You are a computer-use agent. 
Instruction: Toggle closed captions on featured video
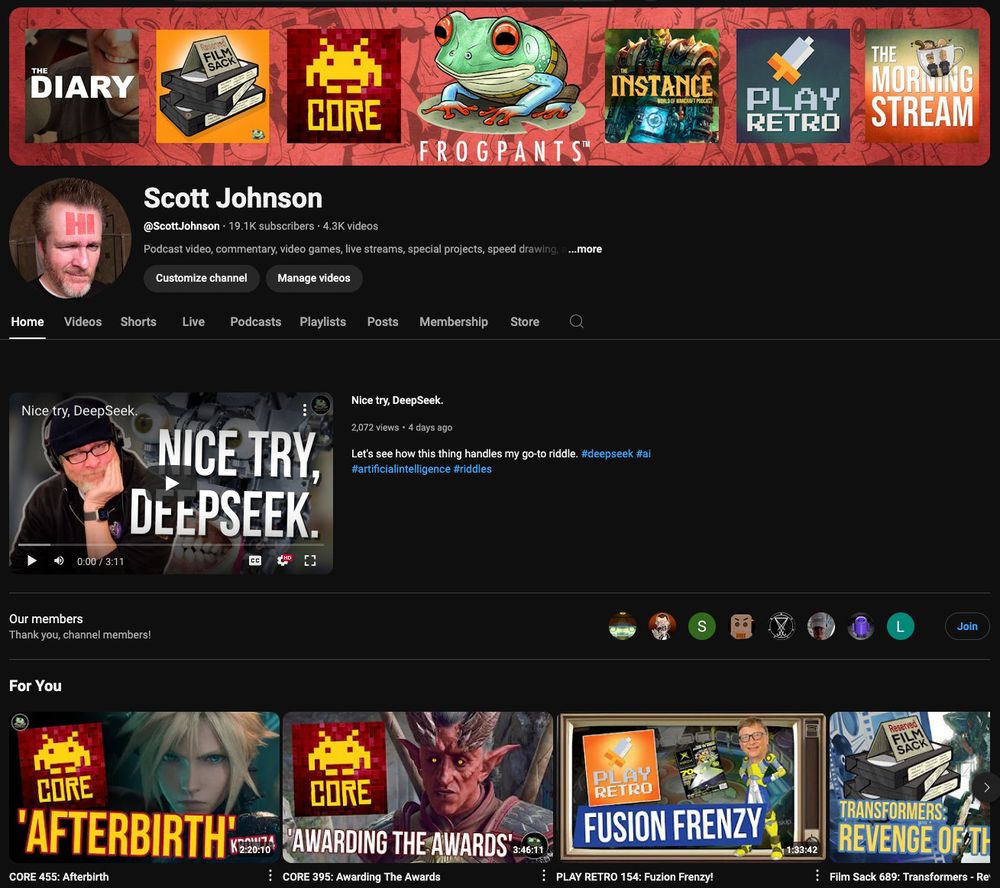tap(255, 560)
